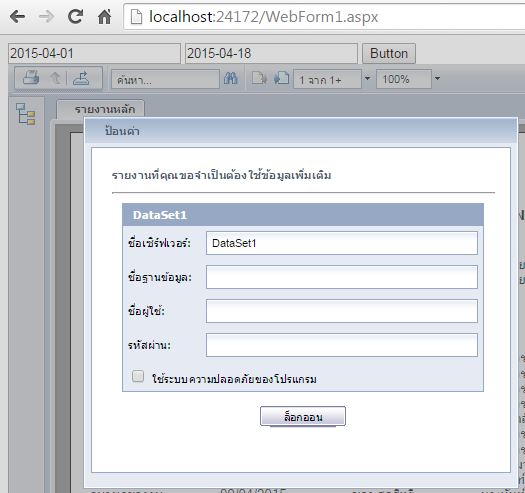Image resolution: width=525 pixels, height=493 pixels.
Task: Click the Button next to dates
Action: 389,54
